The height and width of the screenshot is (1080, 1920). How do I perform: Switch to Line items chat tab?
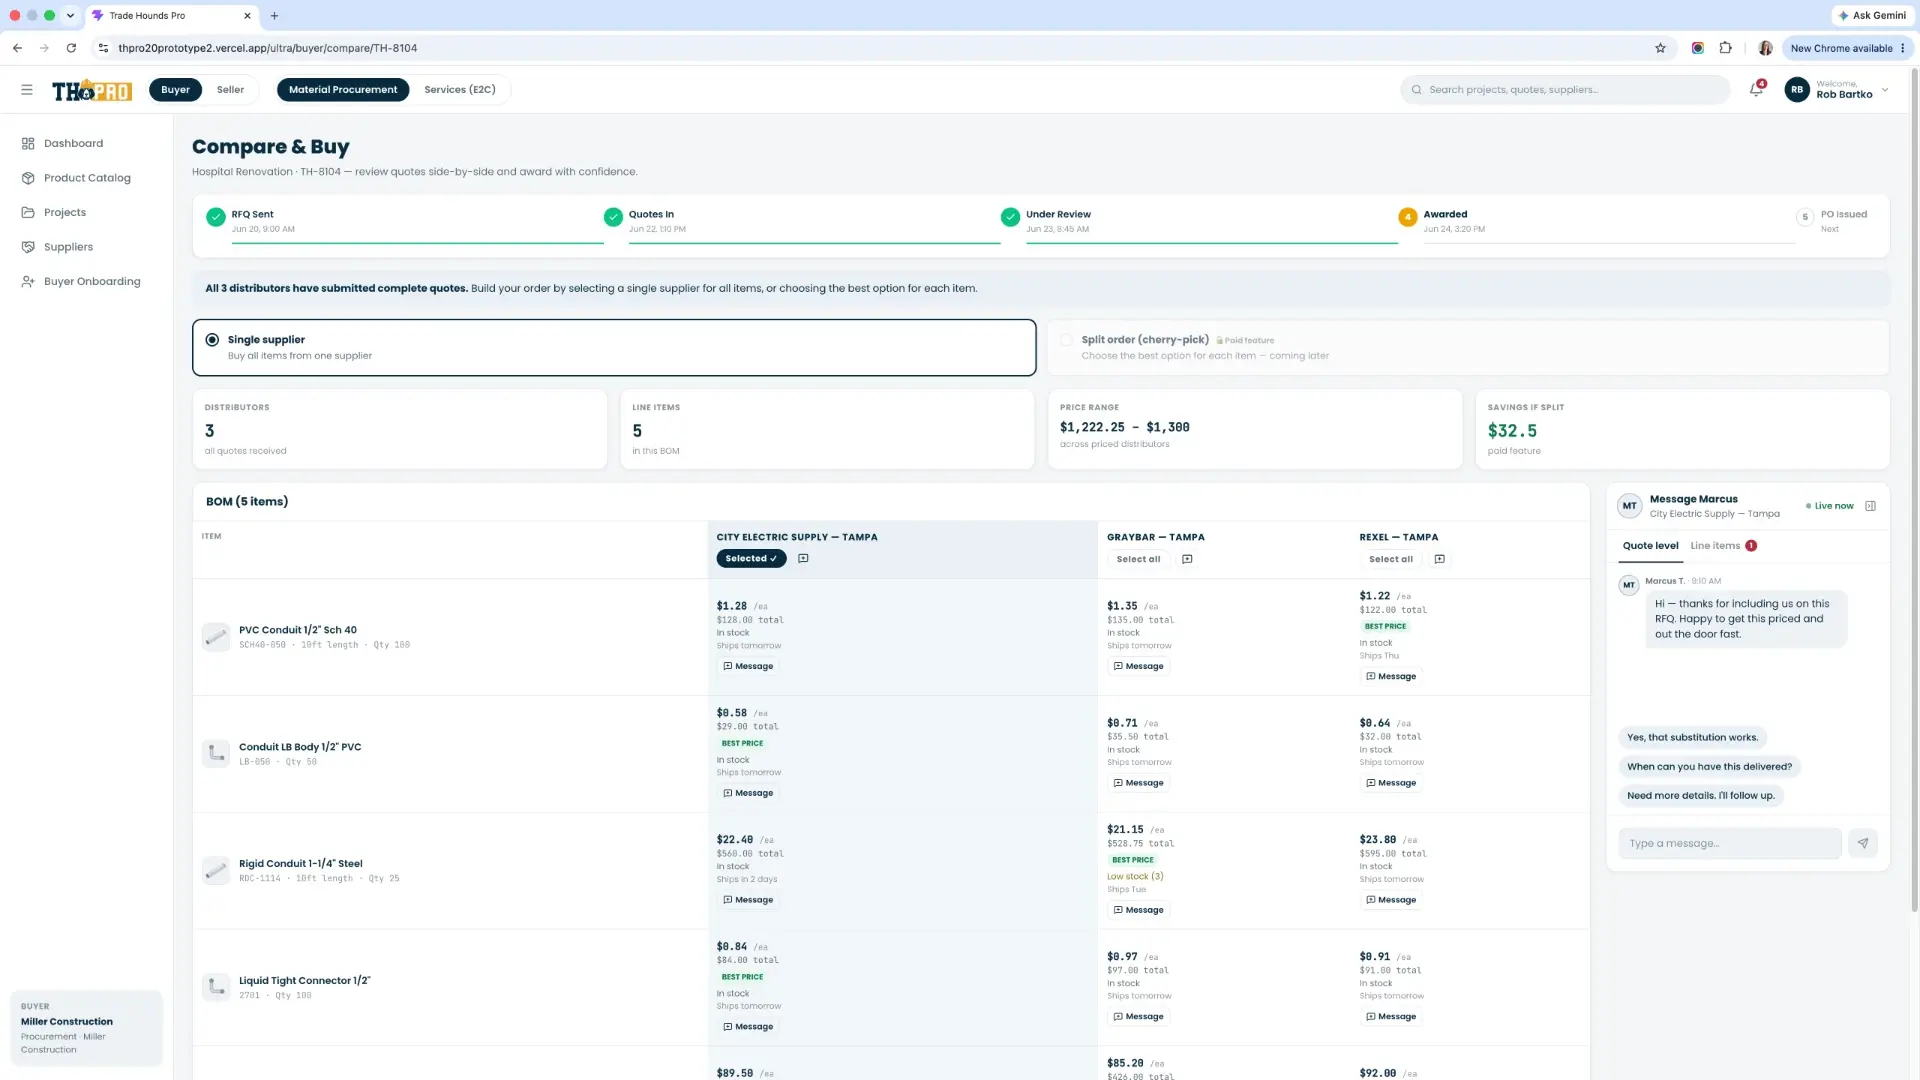tap(1723, 547)
